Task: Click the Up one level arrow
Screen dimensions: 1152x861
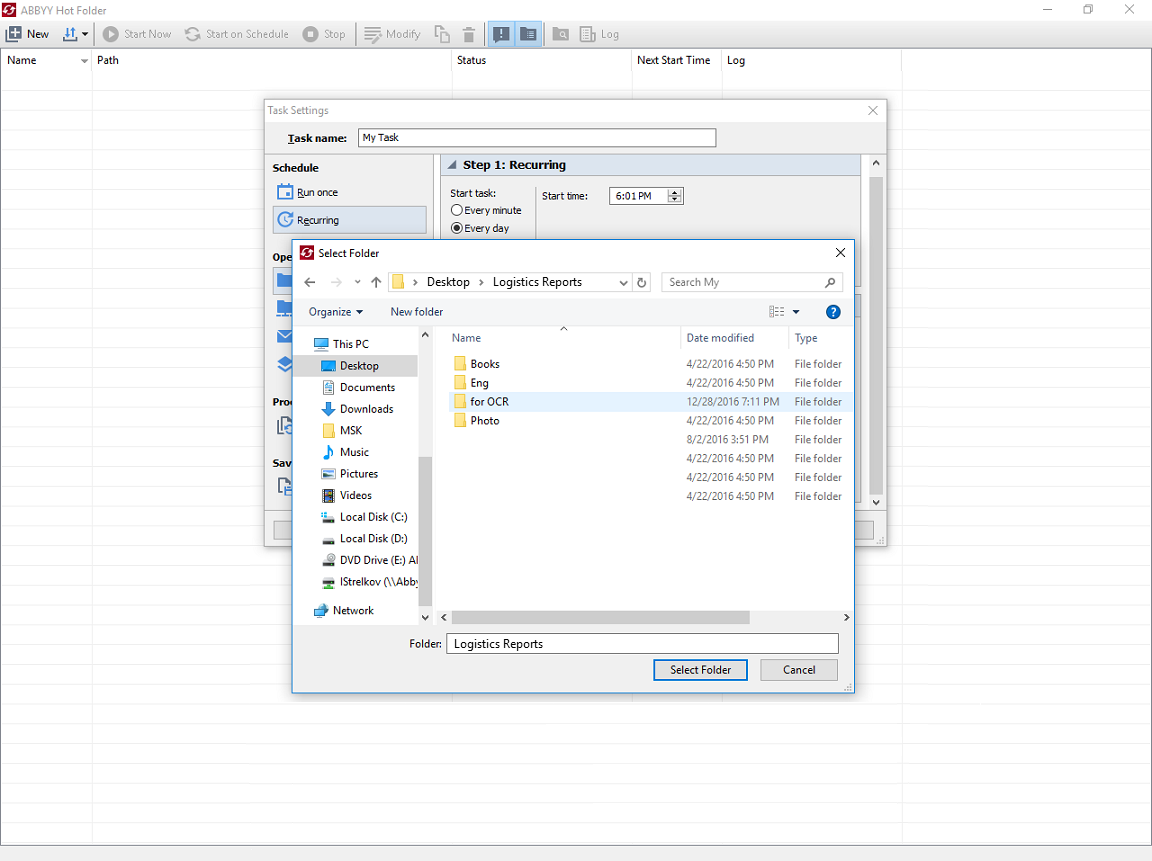Action: (x=376, y=282)
